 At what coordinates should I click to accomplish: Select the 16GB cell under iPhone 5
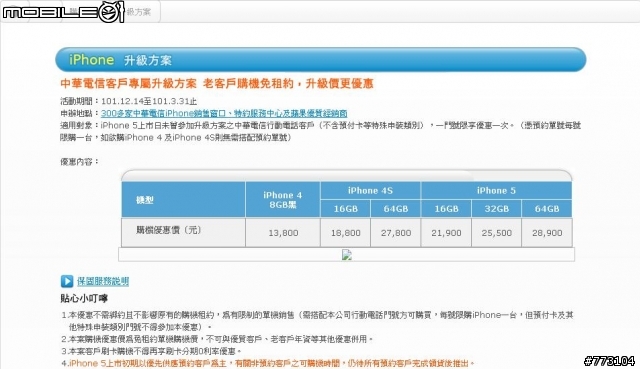tap(446, 209)
